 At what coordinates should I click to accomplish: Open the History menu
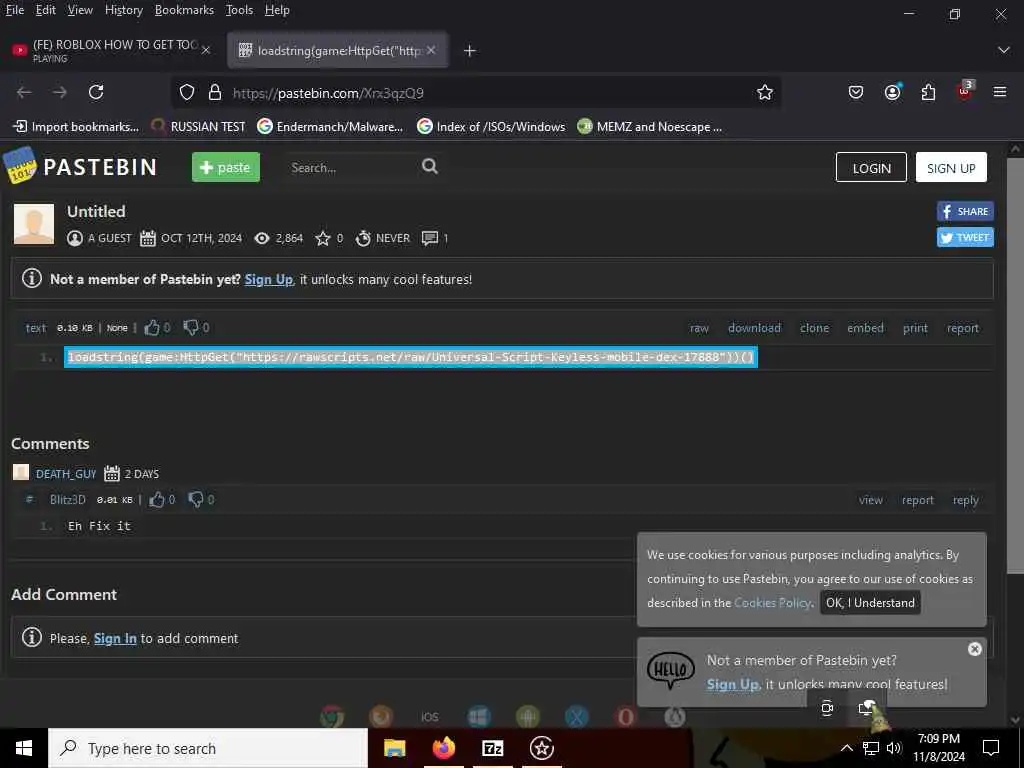123,10
